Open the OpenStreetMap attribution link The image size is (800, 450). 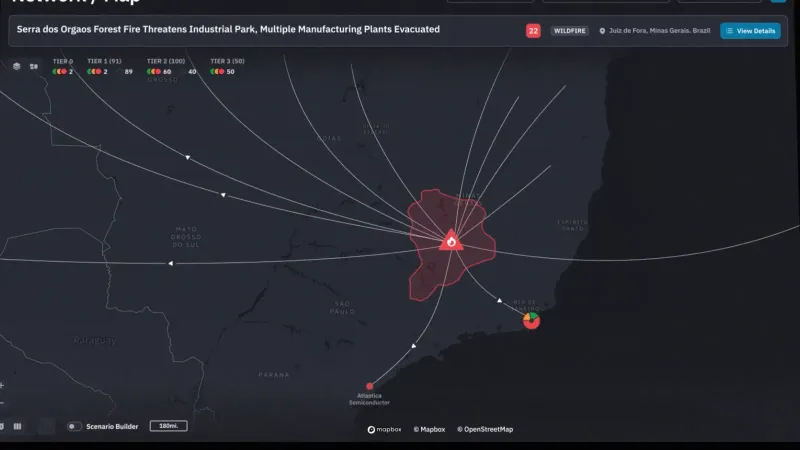pyautogui.click(x=485, y=430)
